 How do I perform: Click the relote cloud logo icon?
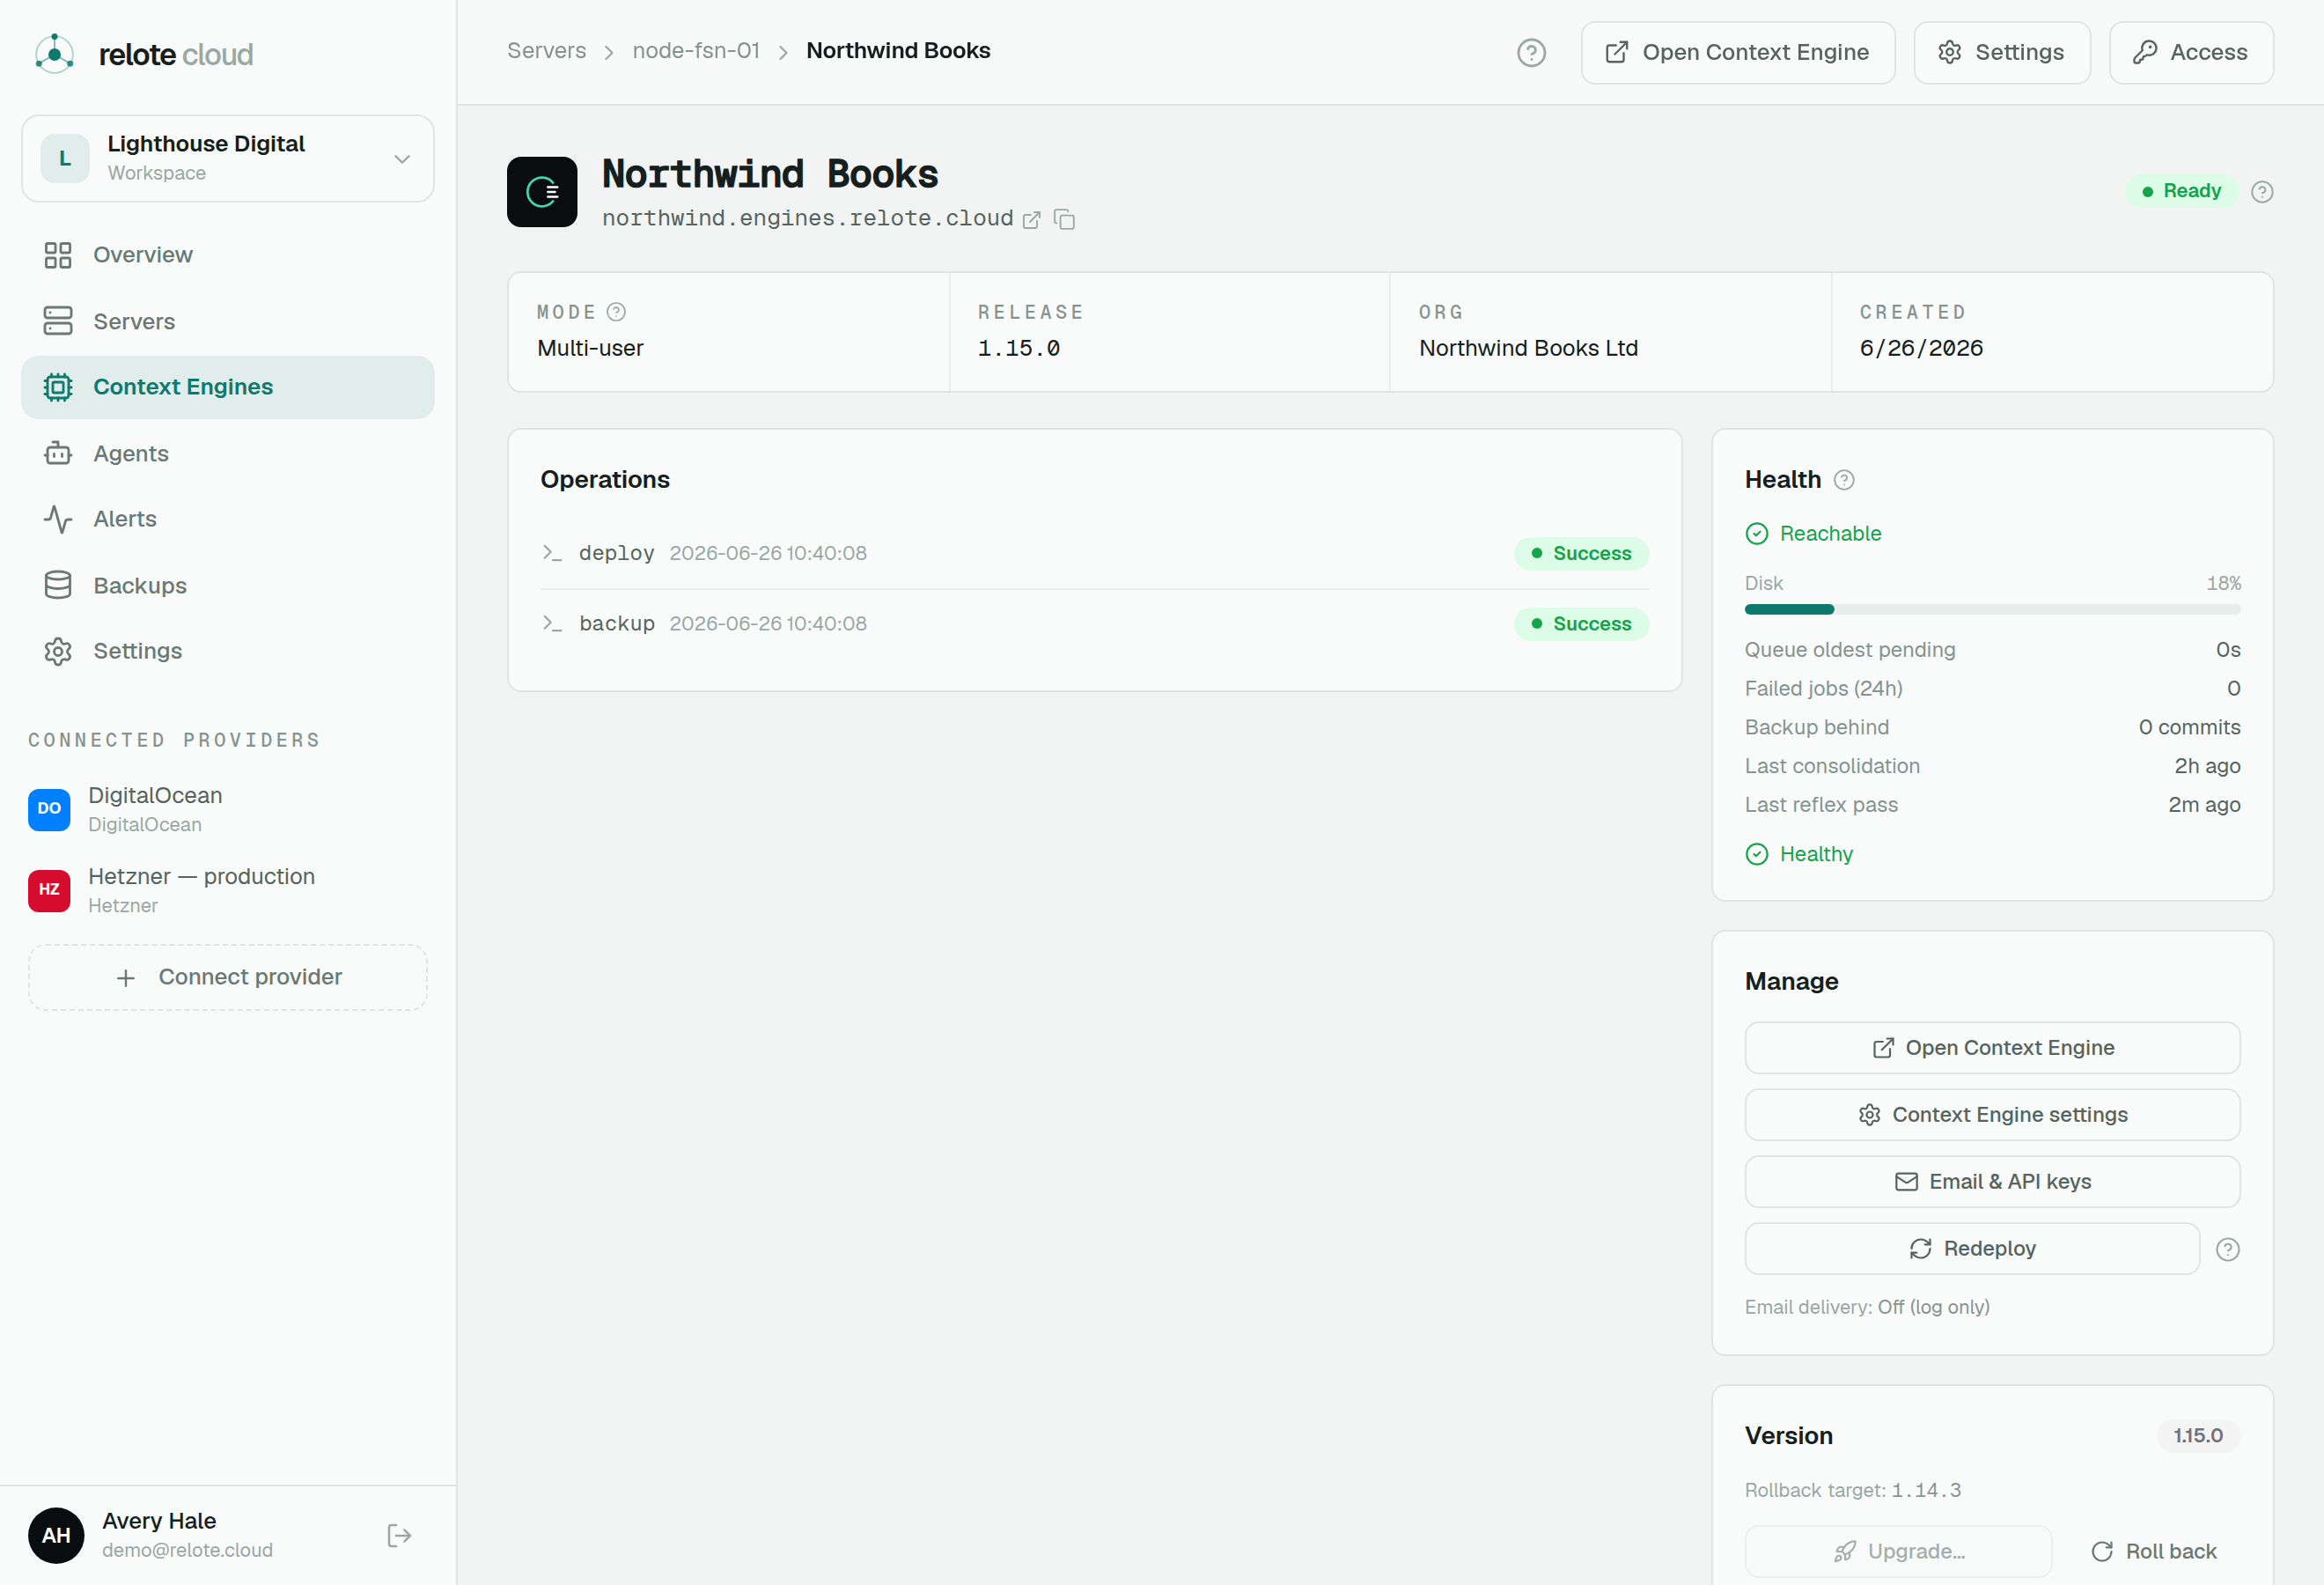click(54, 54)
